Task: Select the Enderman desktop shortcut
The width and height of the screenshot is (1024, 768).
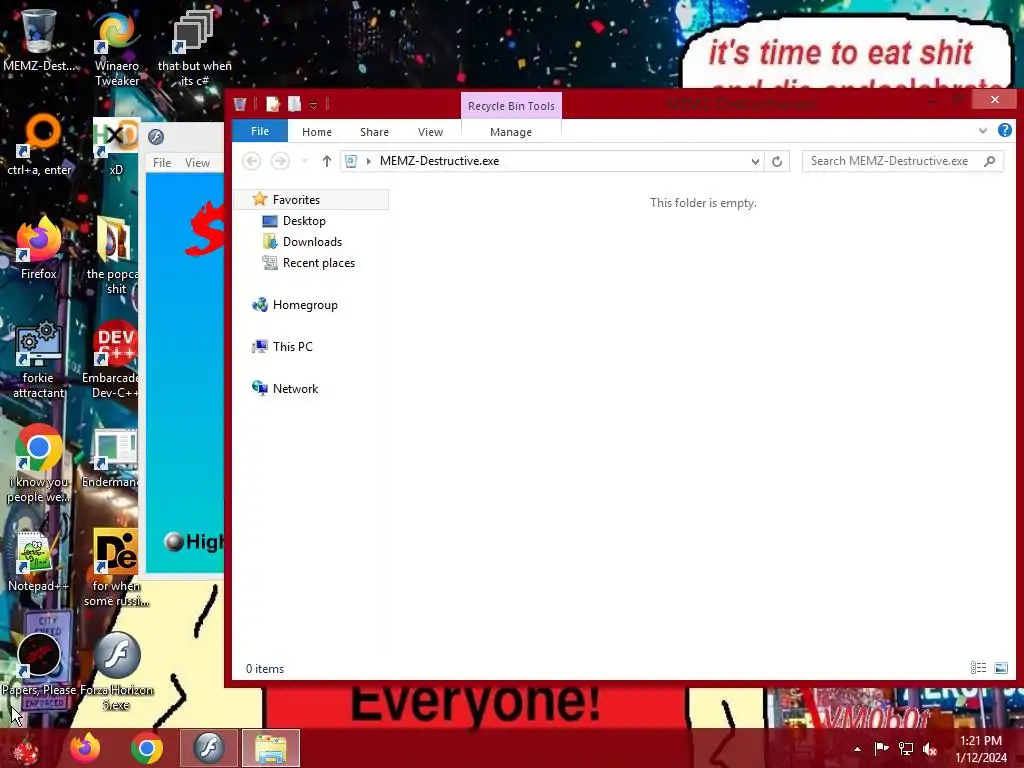Action: [x=110, y=458]
